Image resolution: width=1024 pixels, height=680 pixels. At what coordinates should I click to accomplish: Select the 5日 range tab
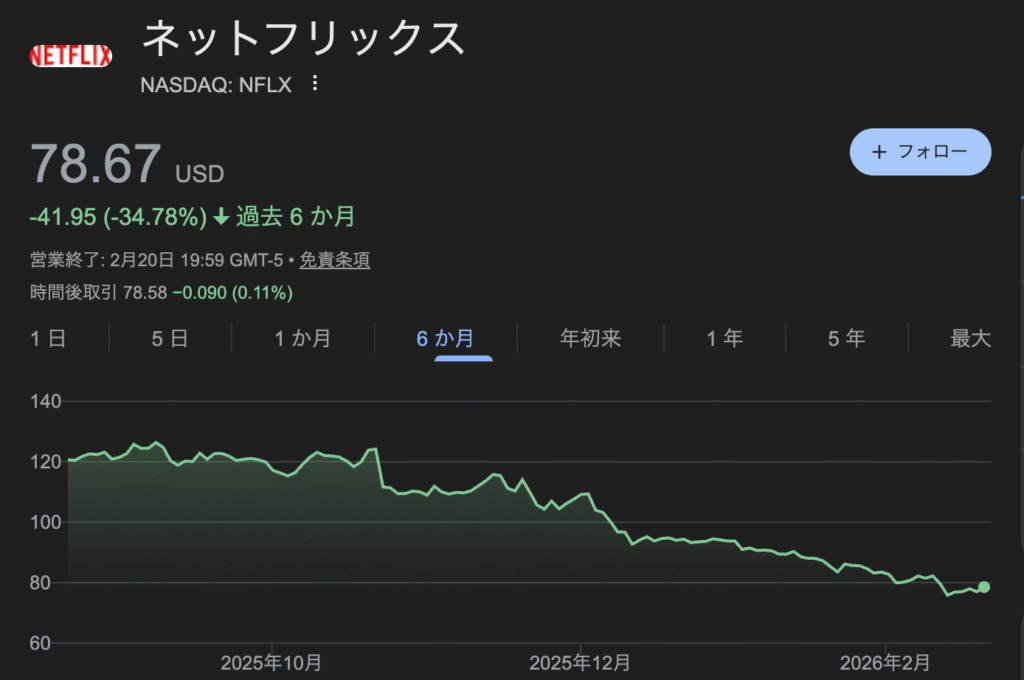pos(170,338)
